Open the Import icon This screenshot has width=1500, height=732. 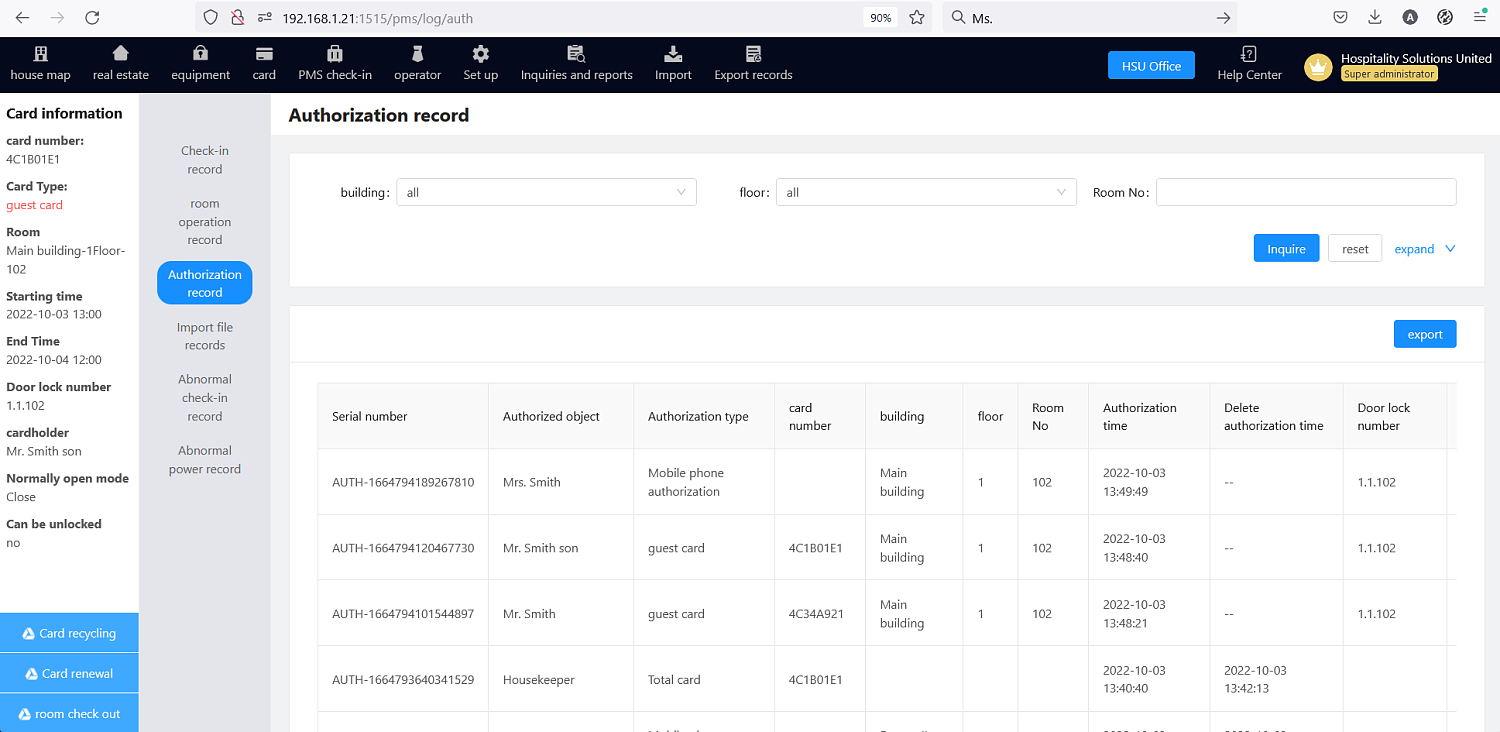point(673,54)
